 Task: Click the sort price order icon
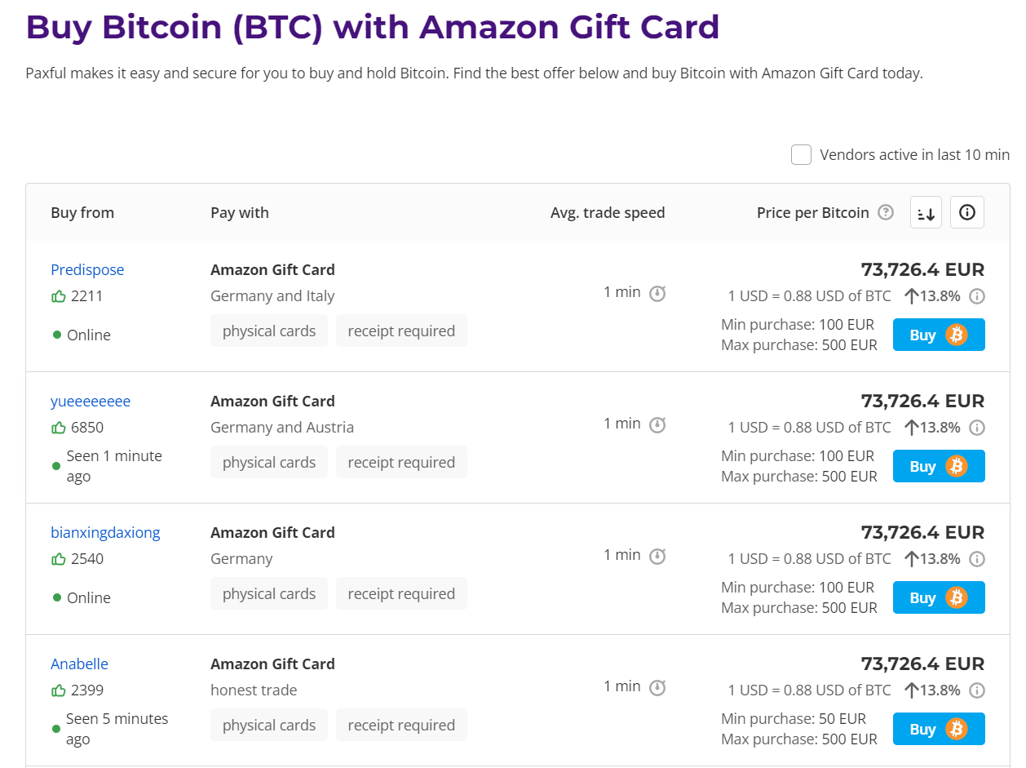[x=926, y=213]
